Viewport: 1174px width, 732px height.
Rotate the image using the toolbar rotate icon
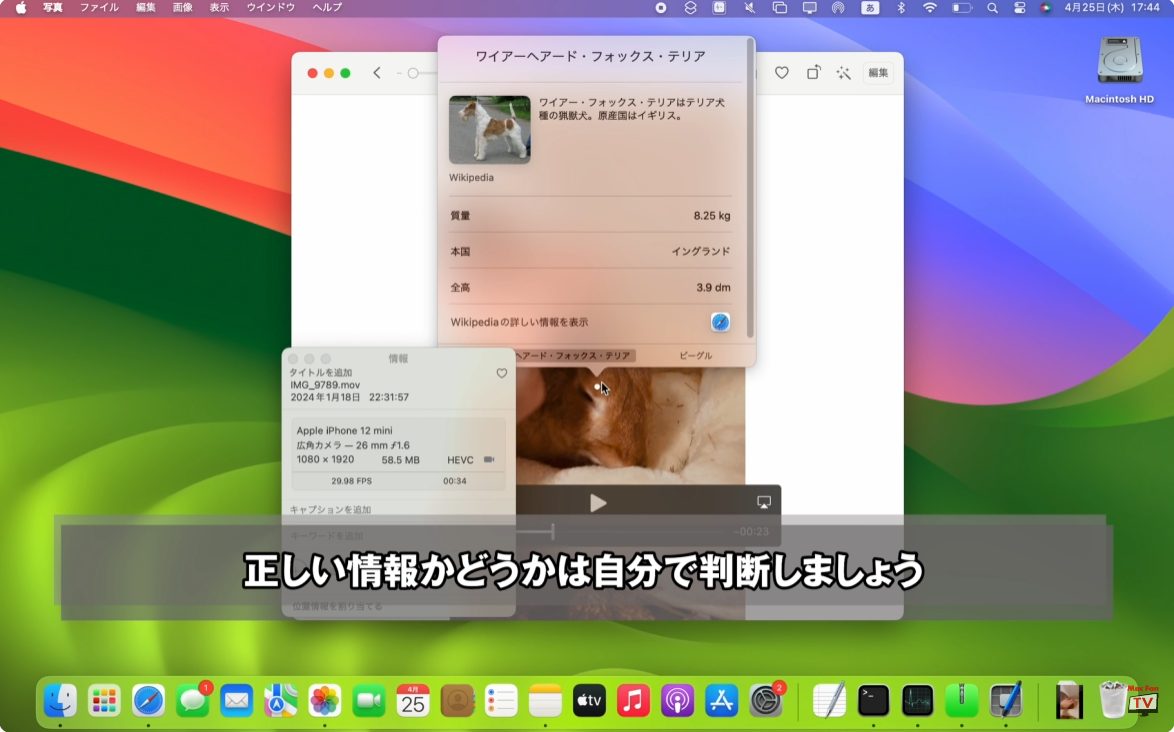coord(813,73)
